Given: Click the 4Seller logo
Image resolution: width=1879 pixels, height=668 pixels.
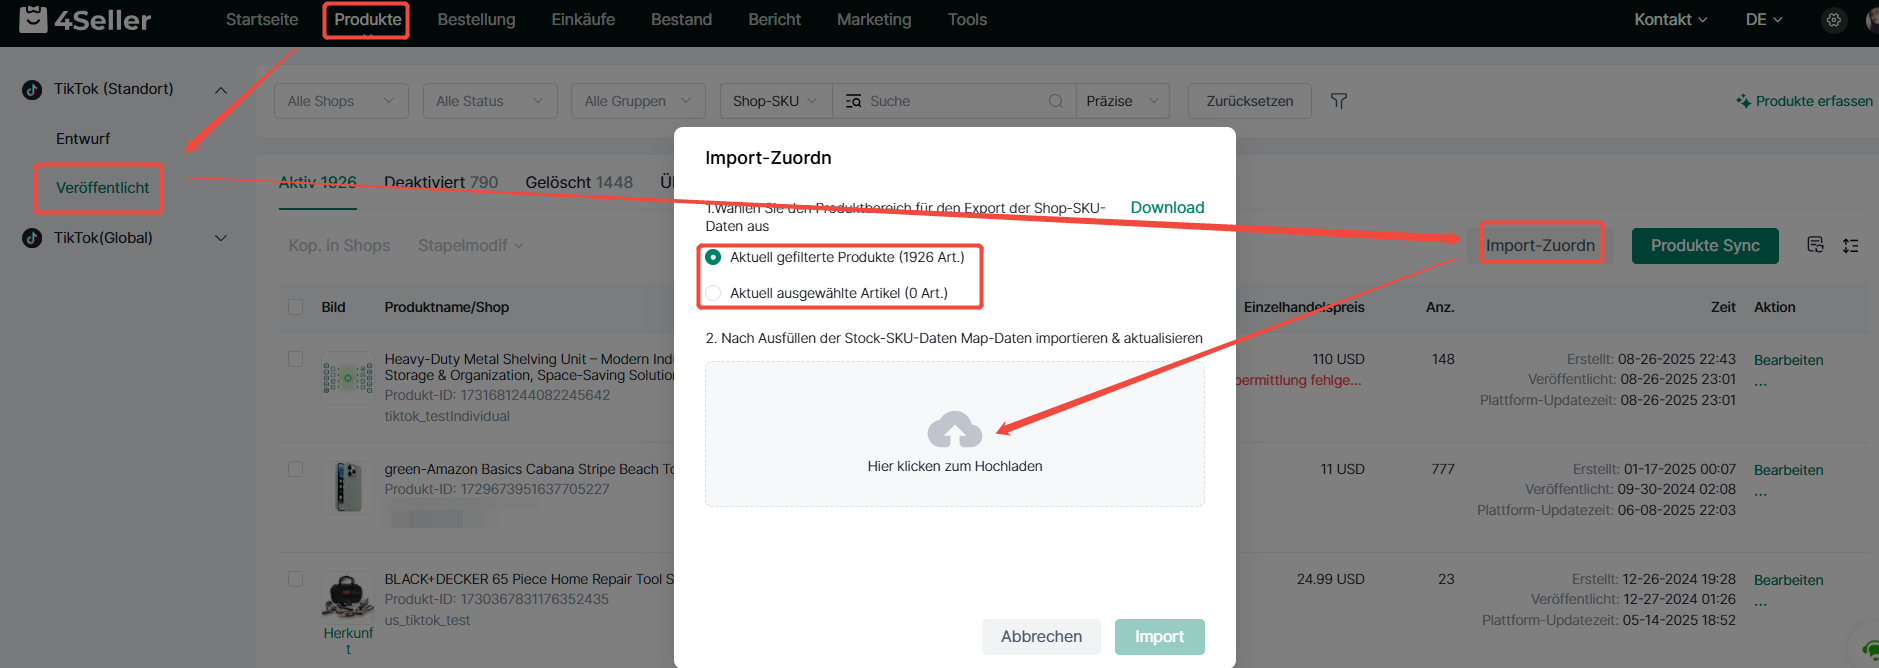Looking at the screenshot, I should tap(85, 19).
